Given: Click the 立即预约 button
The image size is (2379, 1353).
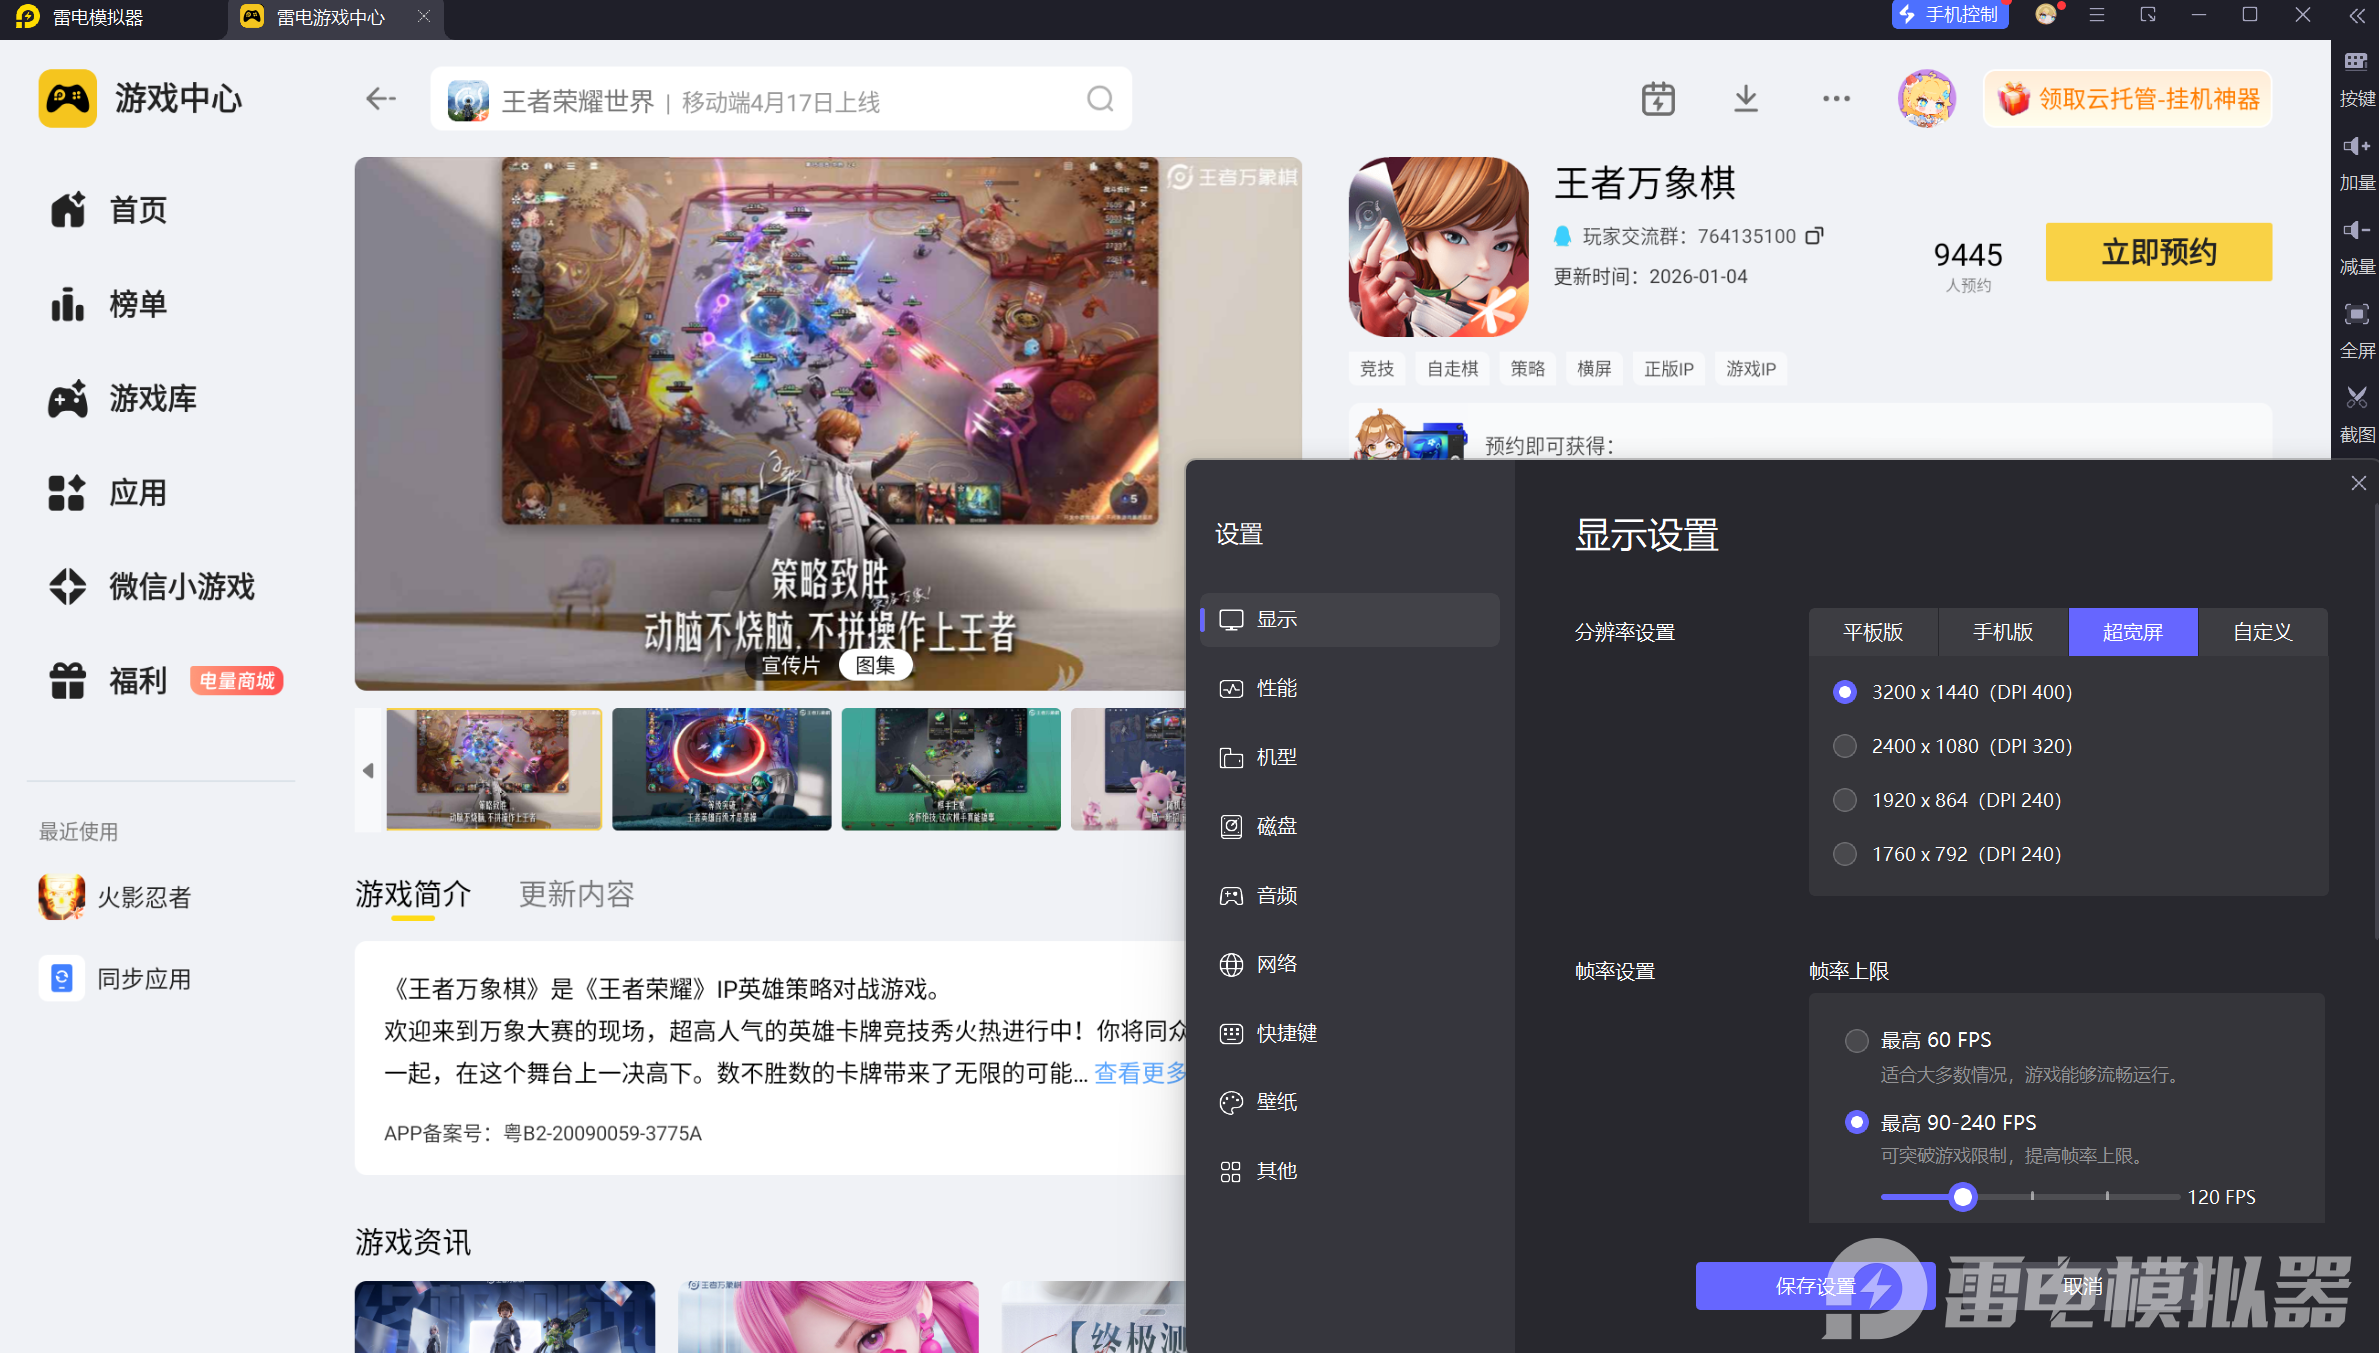Looking at the screenshot, I should [x=2158, y=252].
